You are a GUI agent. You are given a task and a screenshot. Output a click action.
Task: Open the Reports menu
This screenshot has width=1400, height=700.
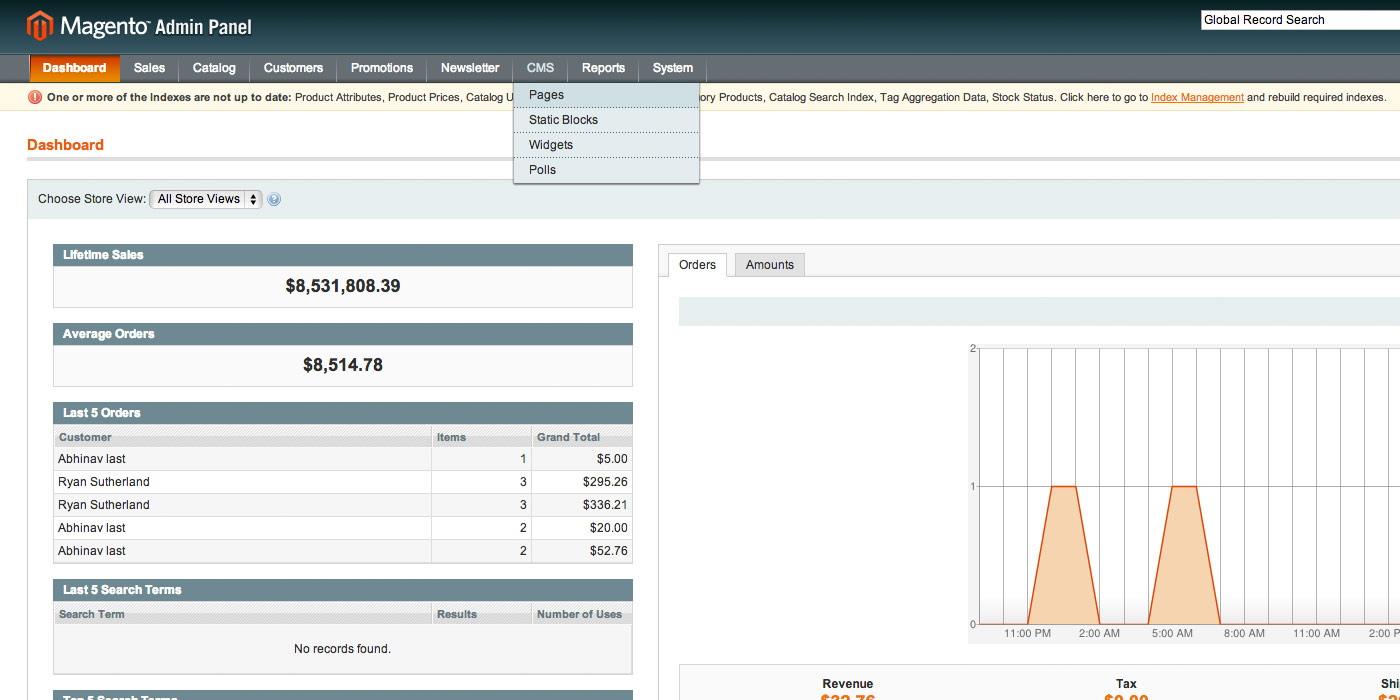[x=603, y=68]
